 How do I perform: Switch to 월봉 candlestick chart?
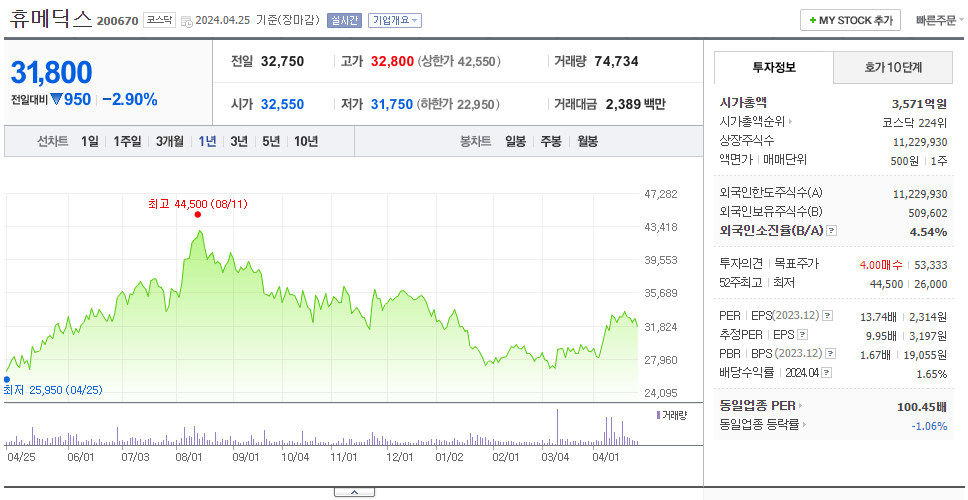(x=588, y=141)
